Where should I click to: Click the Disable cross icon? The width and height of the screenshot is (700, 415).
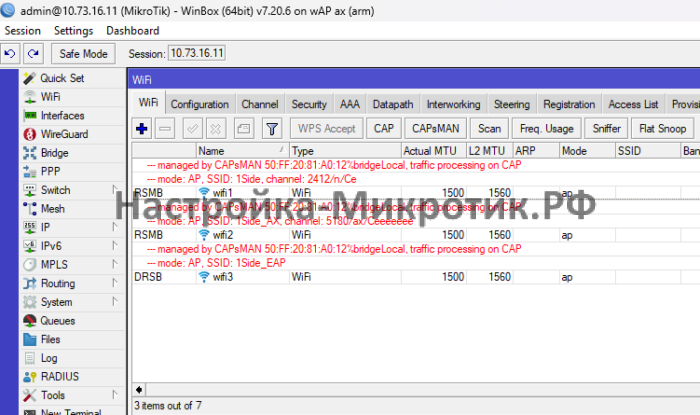tap(216, 129)
